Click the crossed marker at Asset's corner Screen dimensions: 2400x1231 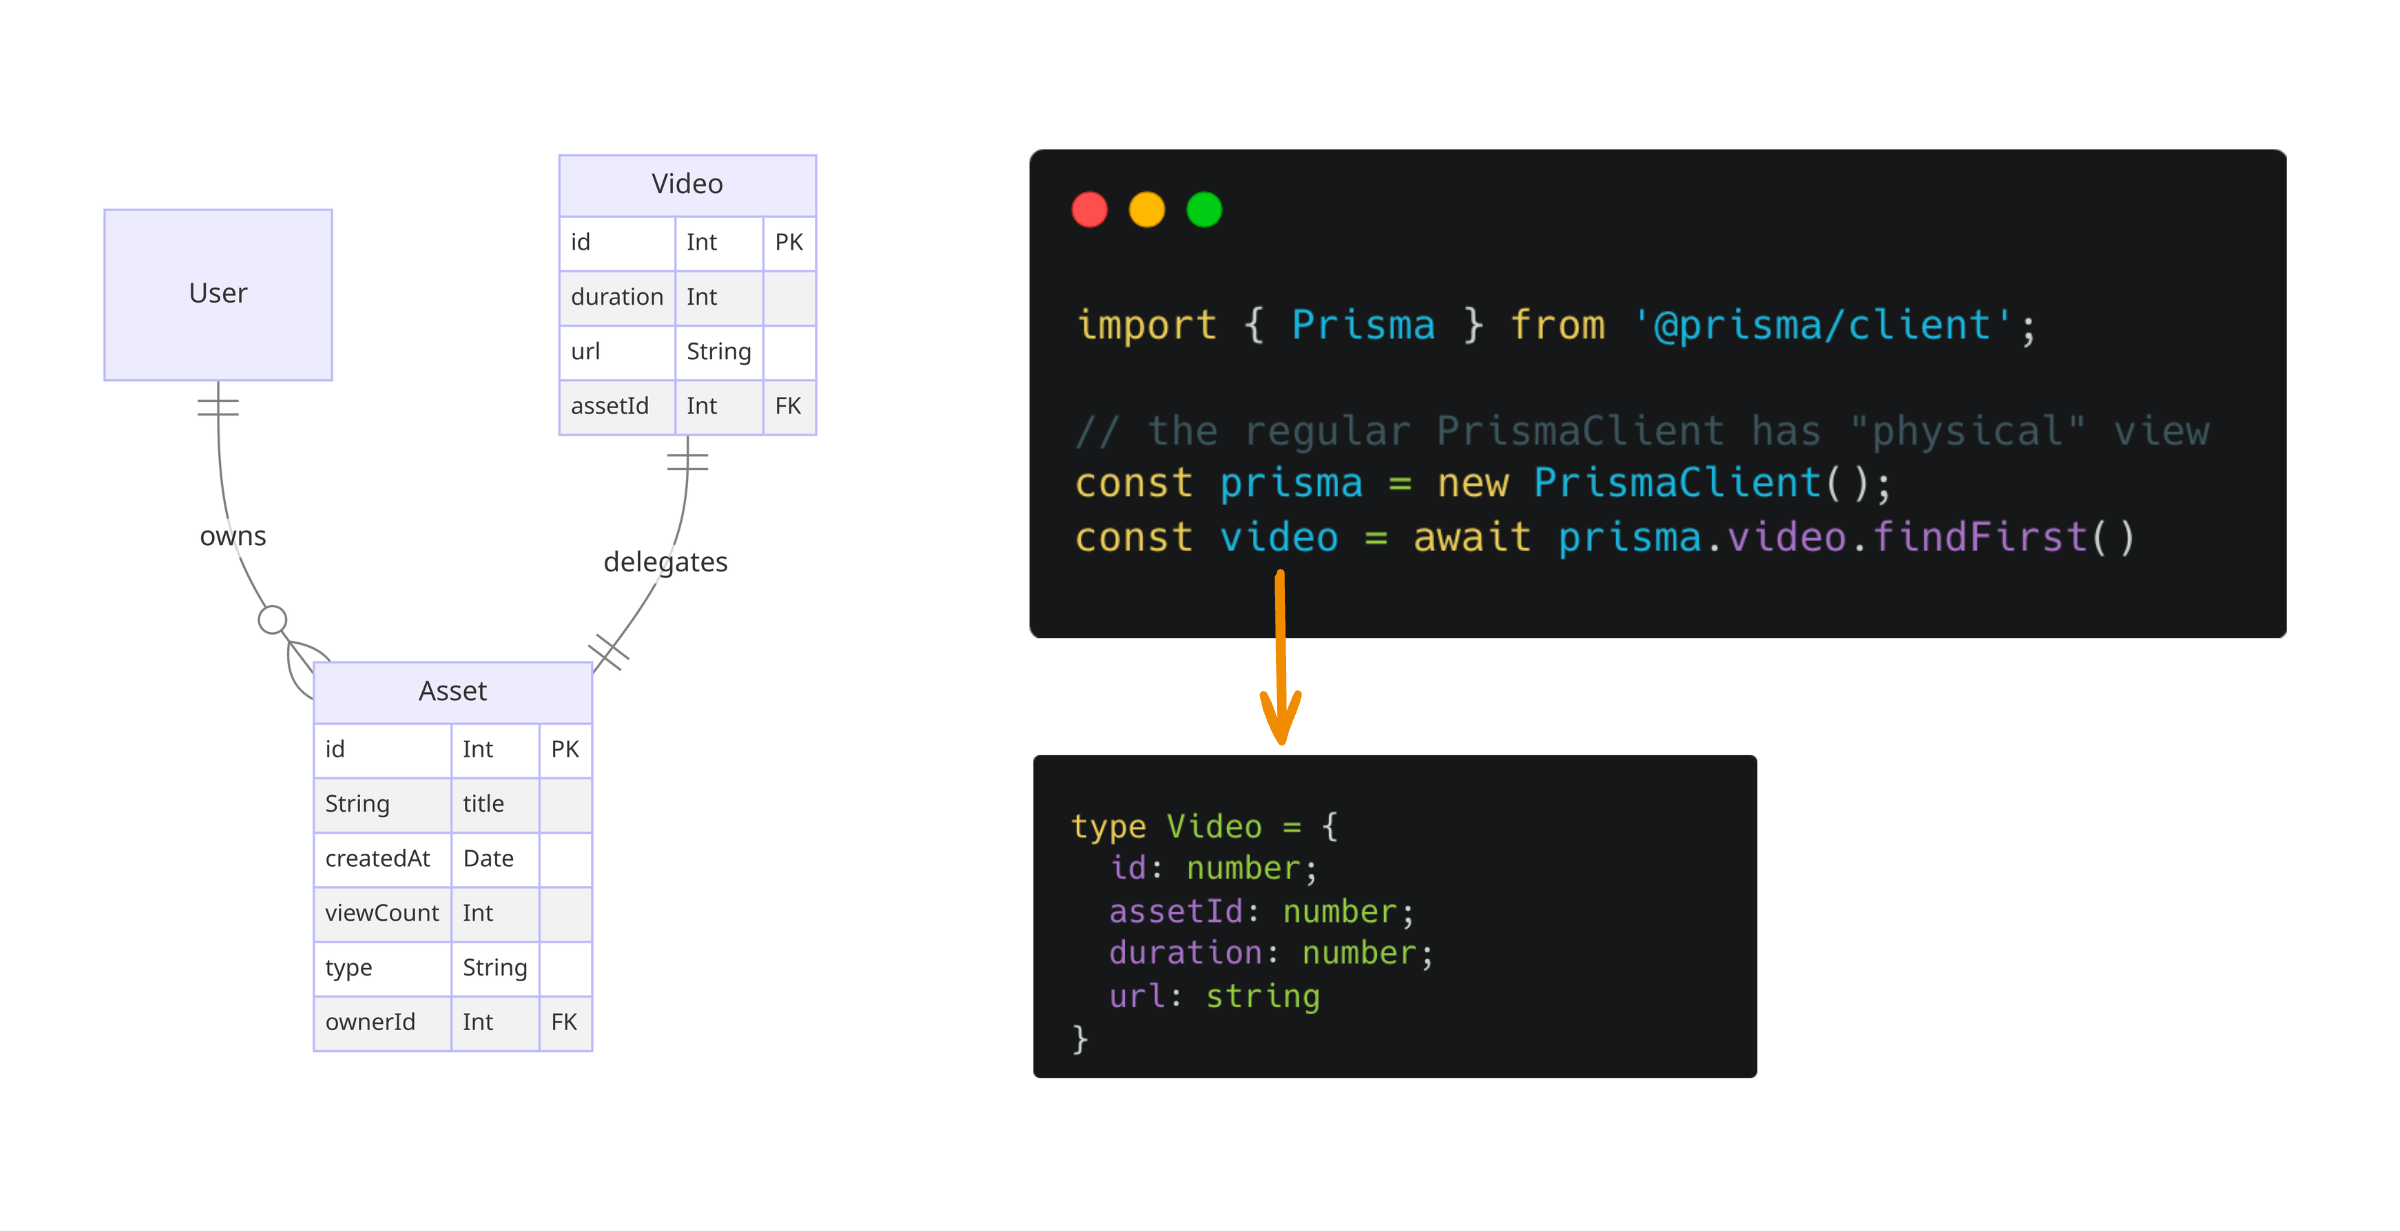click(x=609, y=653)
